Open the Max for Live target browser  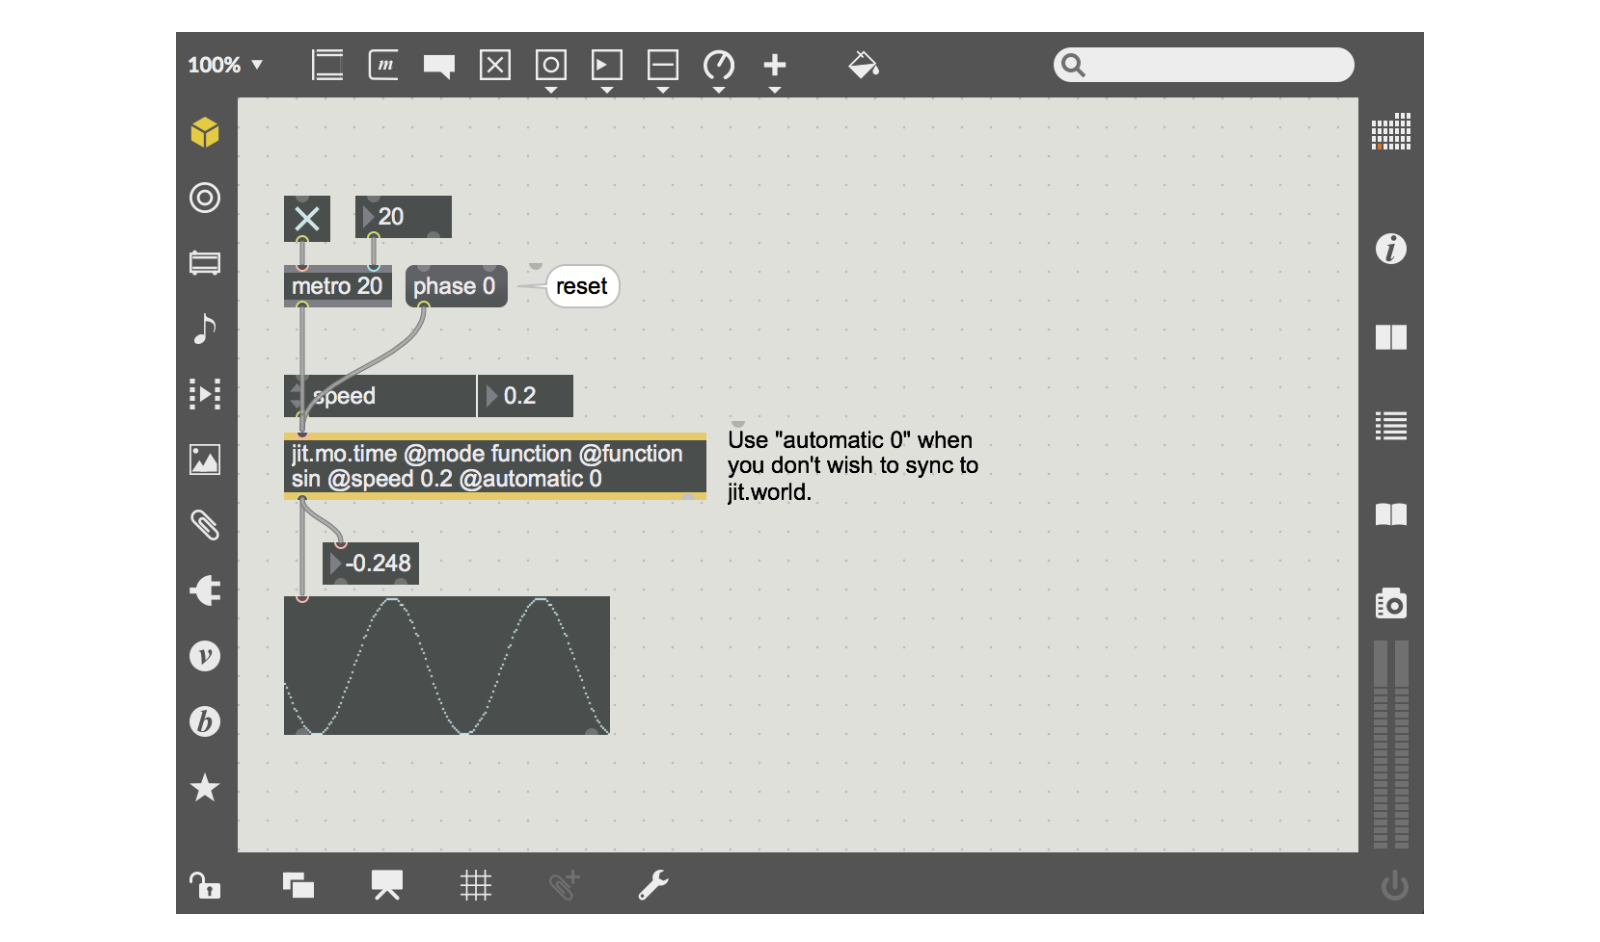(x=205, y=198)
